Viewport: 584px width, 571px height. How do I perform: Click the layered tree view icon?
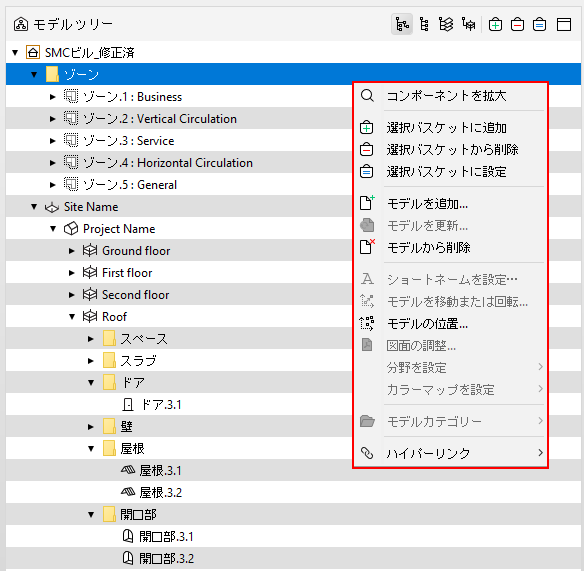point(446,25)
